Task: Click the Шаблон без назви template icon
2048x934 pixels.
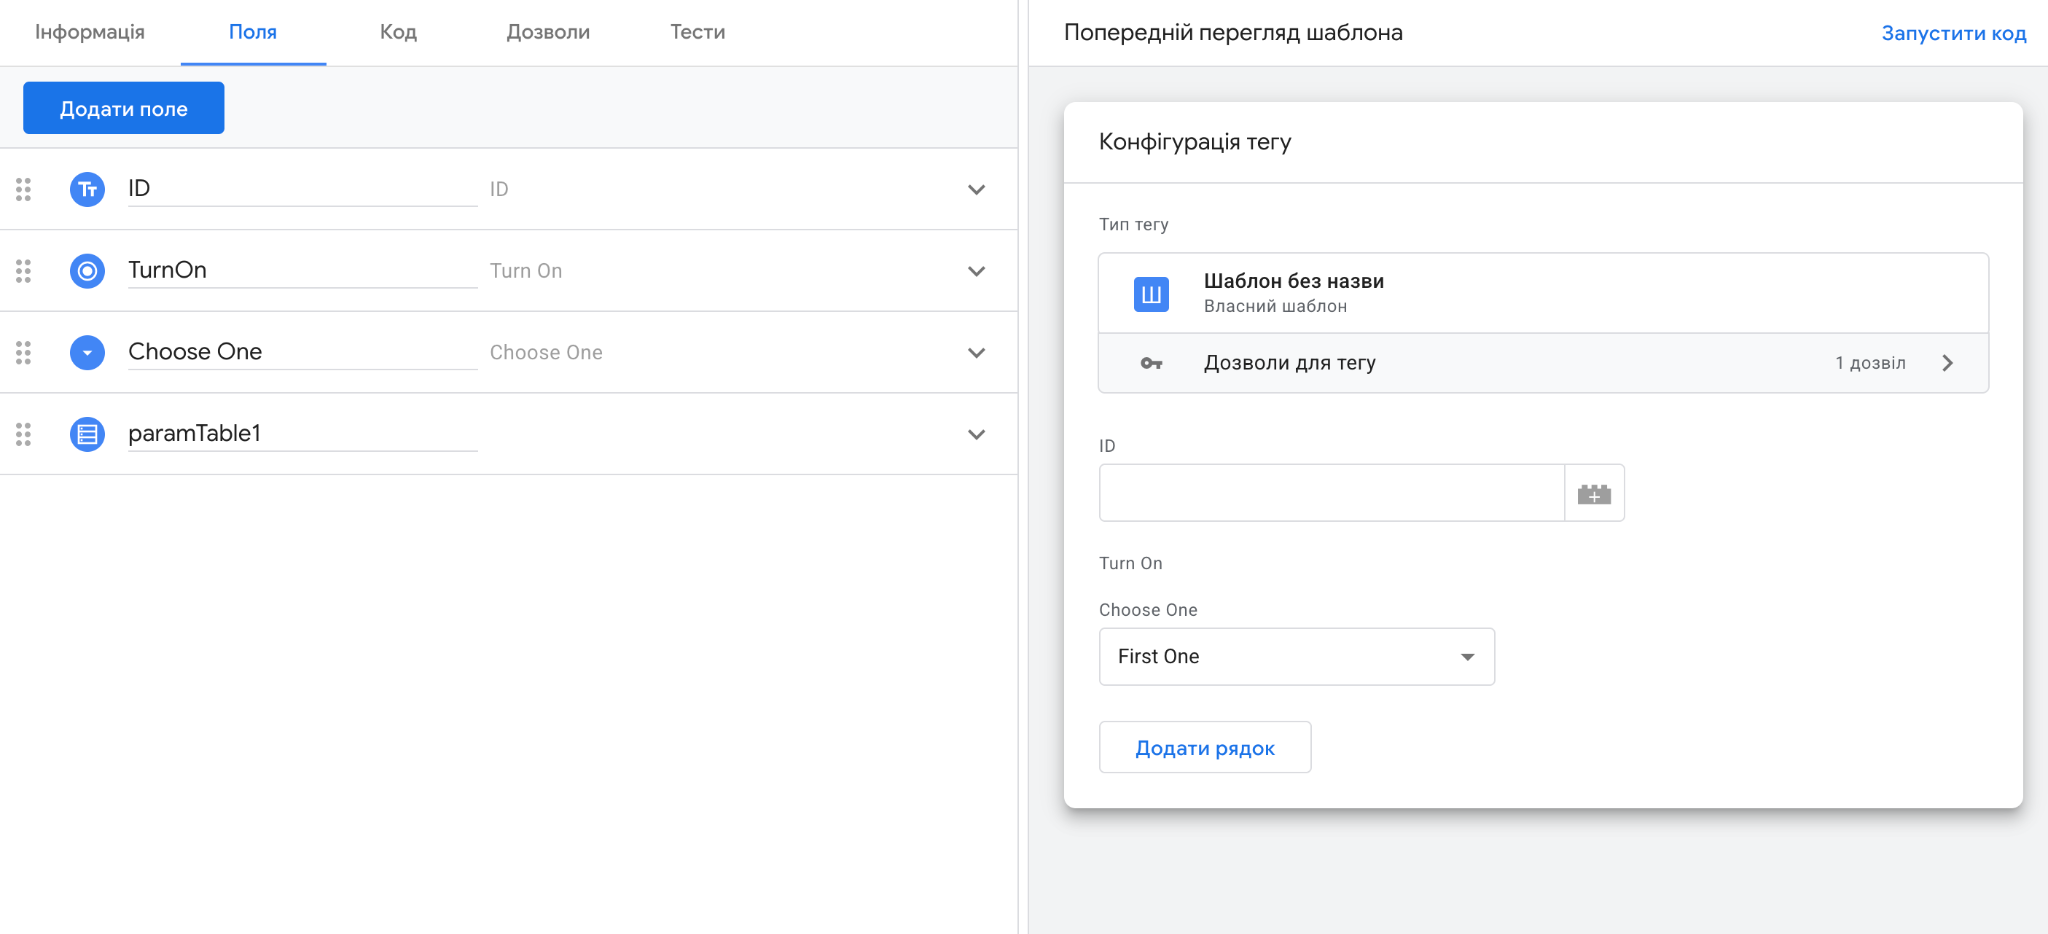Action: click(x=1151, y=292)
